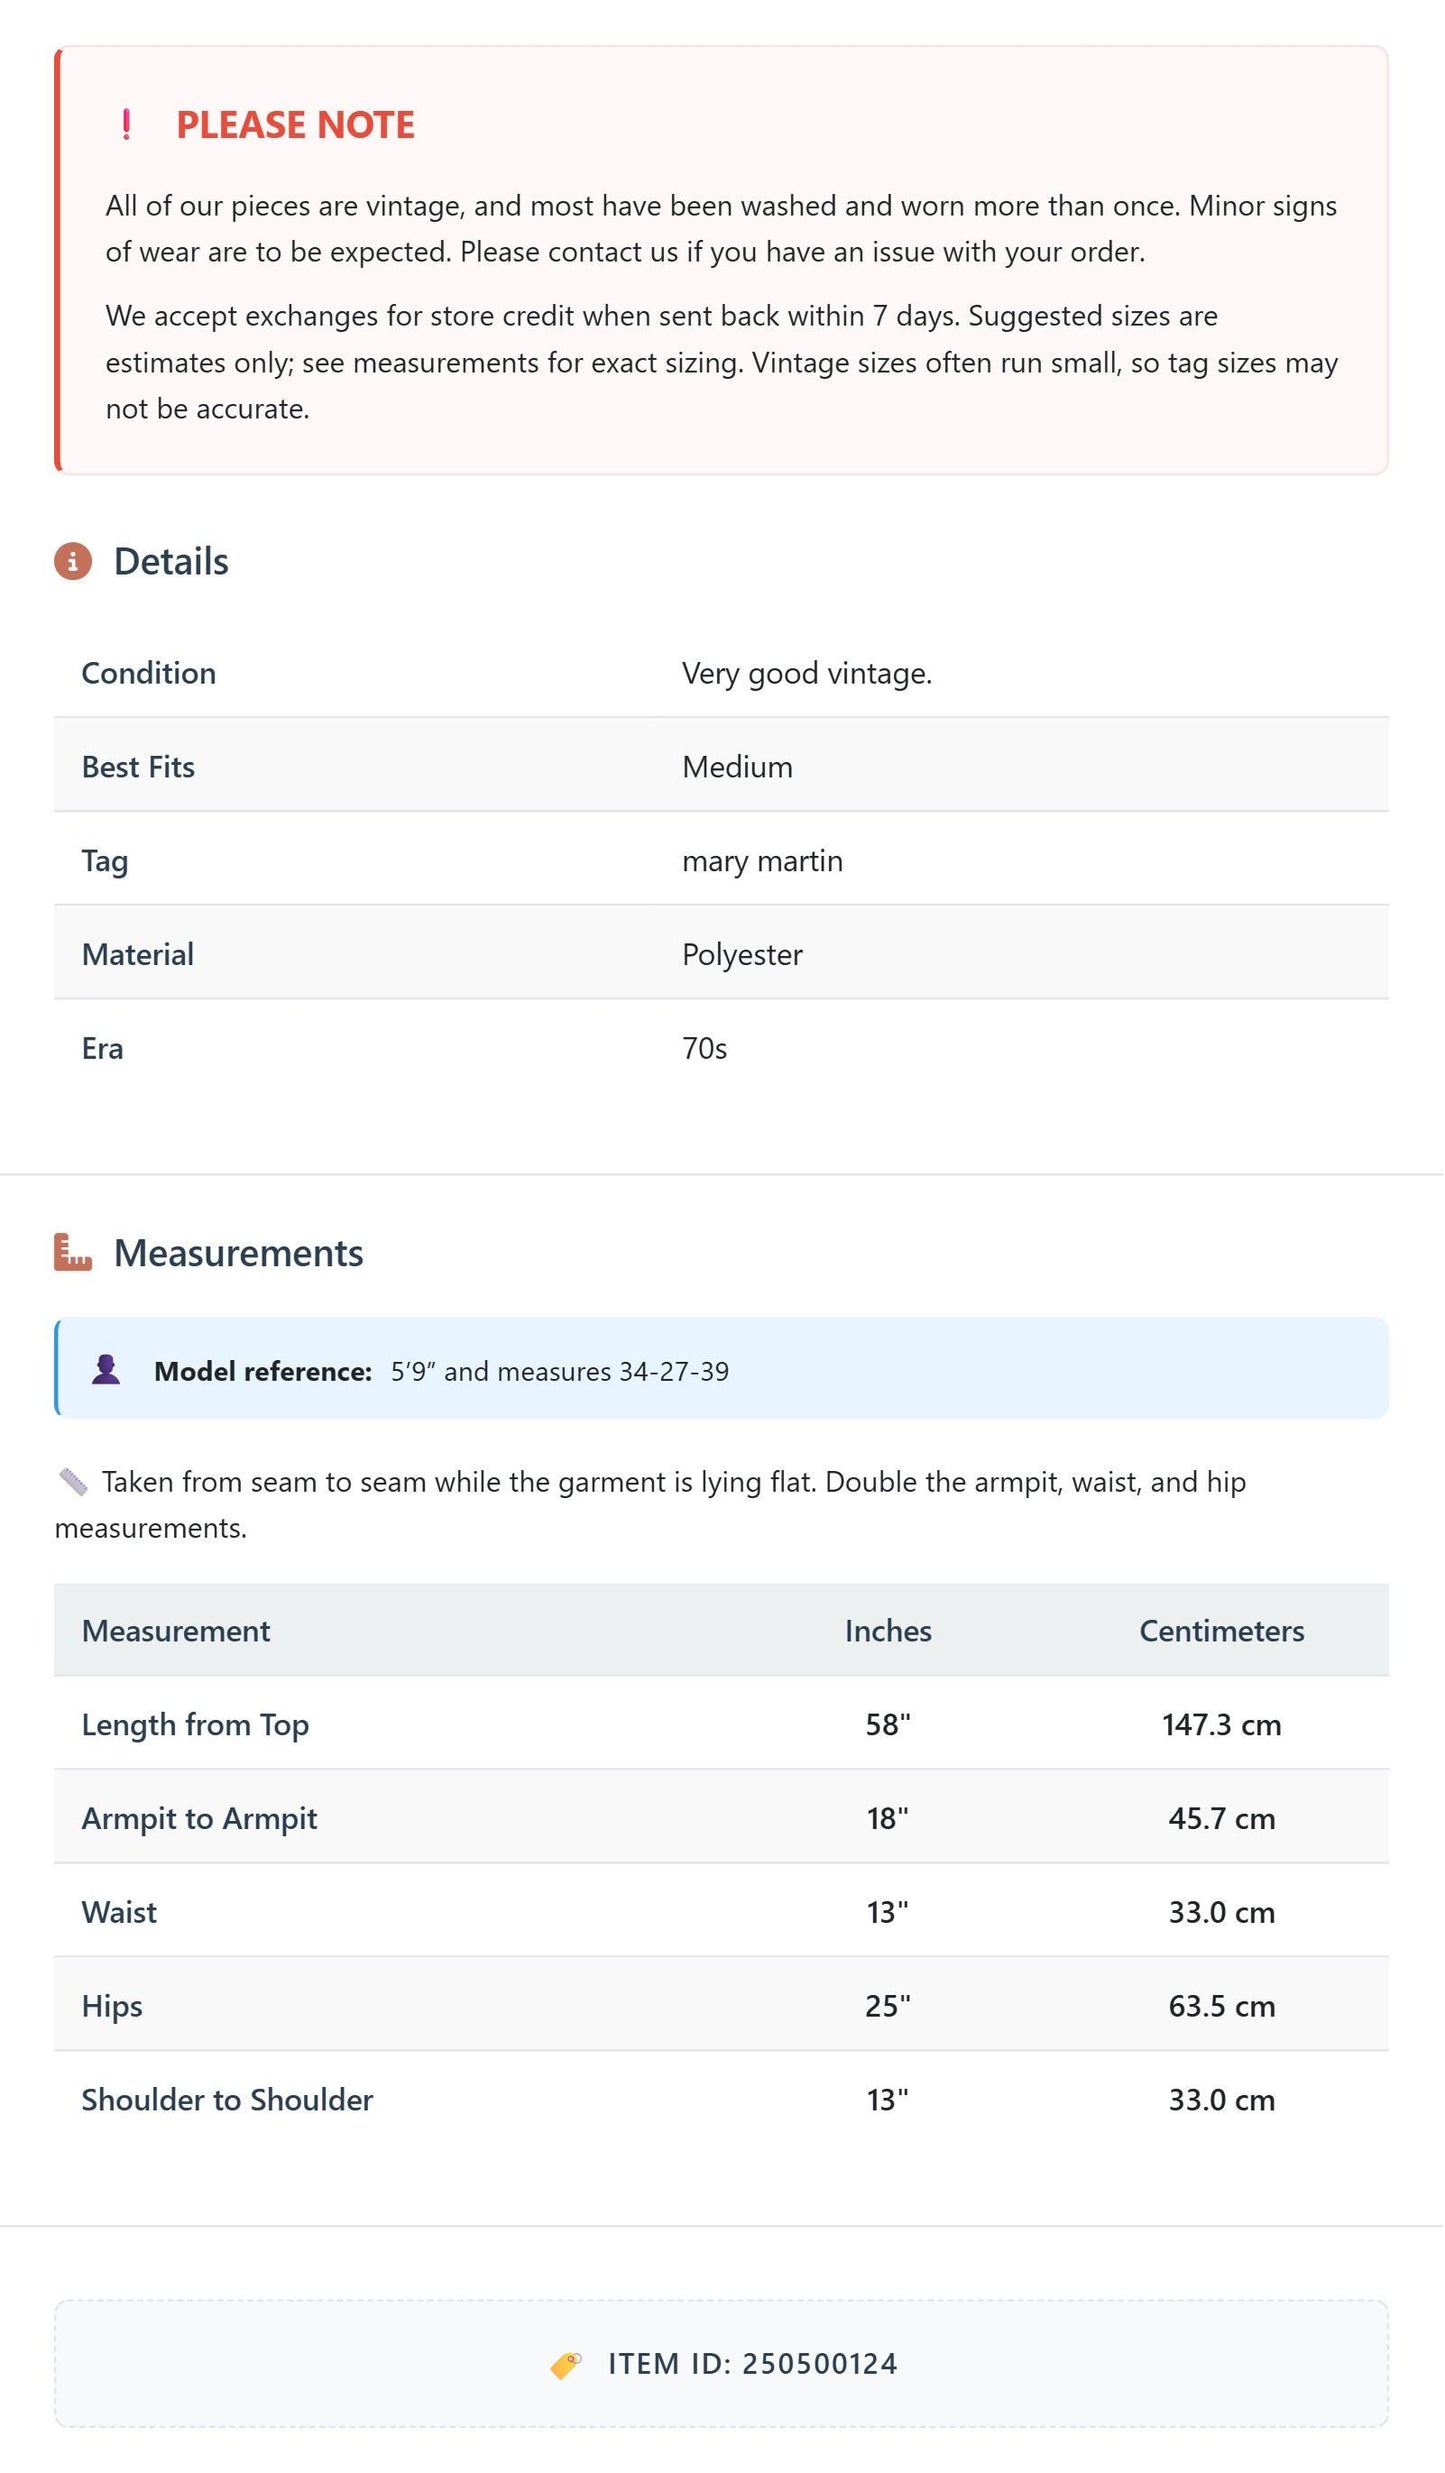Click the model reference person silhouette icon
The height and width of the screenshot is (2473, 1445).
106,1370
